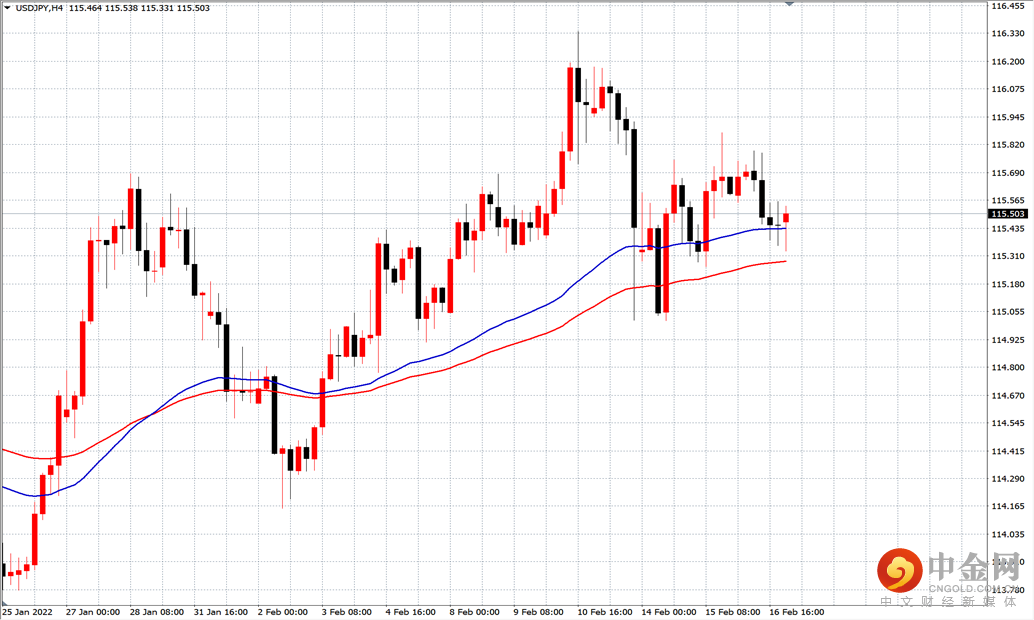Click the 27 Jan 00:00 time label
The image size is (1034, 620).
coord(93,612)
